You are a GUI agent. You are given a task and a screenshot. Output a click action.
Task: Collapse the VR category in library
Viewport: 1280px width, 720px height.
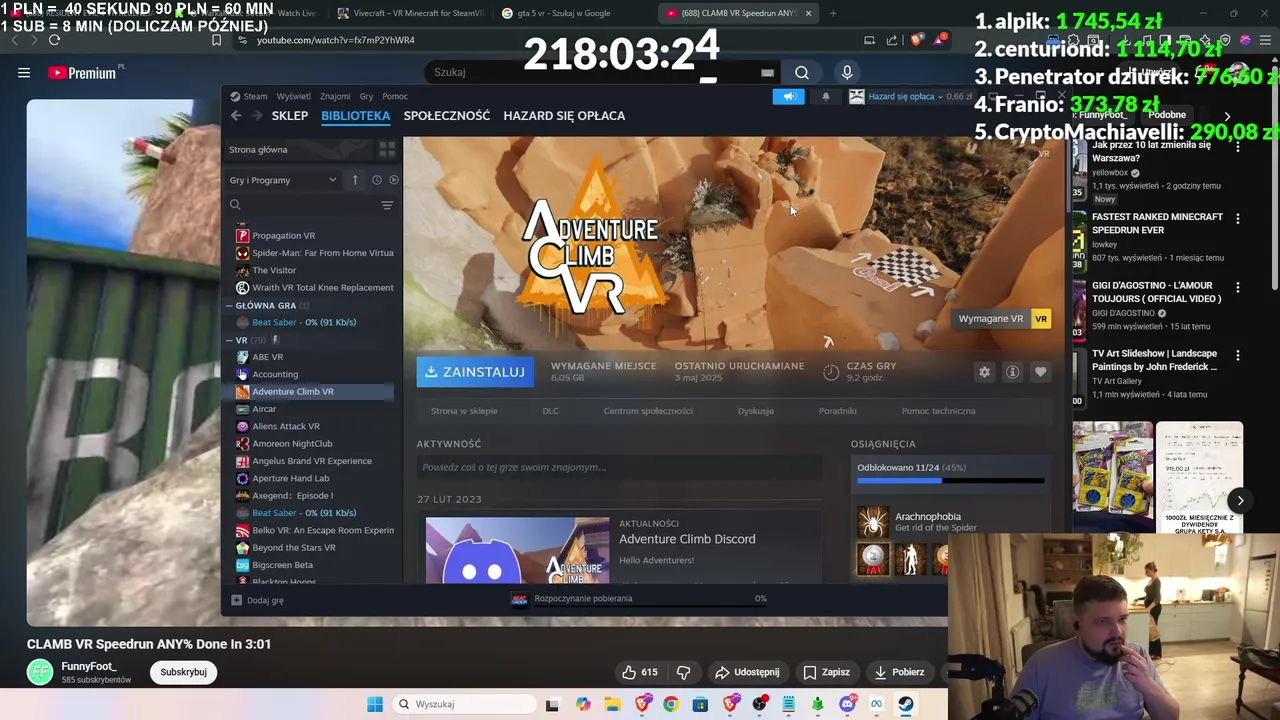230,340
